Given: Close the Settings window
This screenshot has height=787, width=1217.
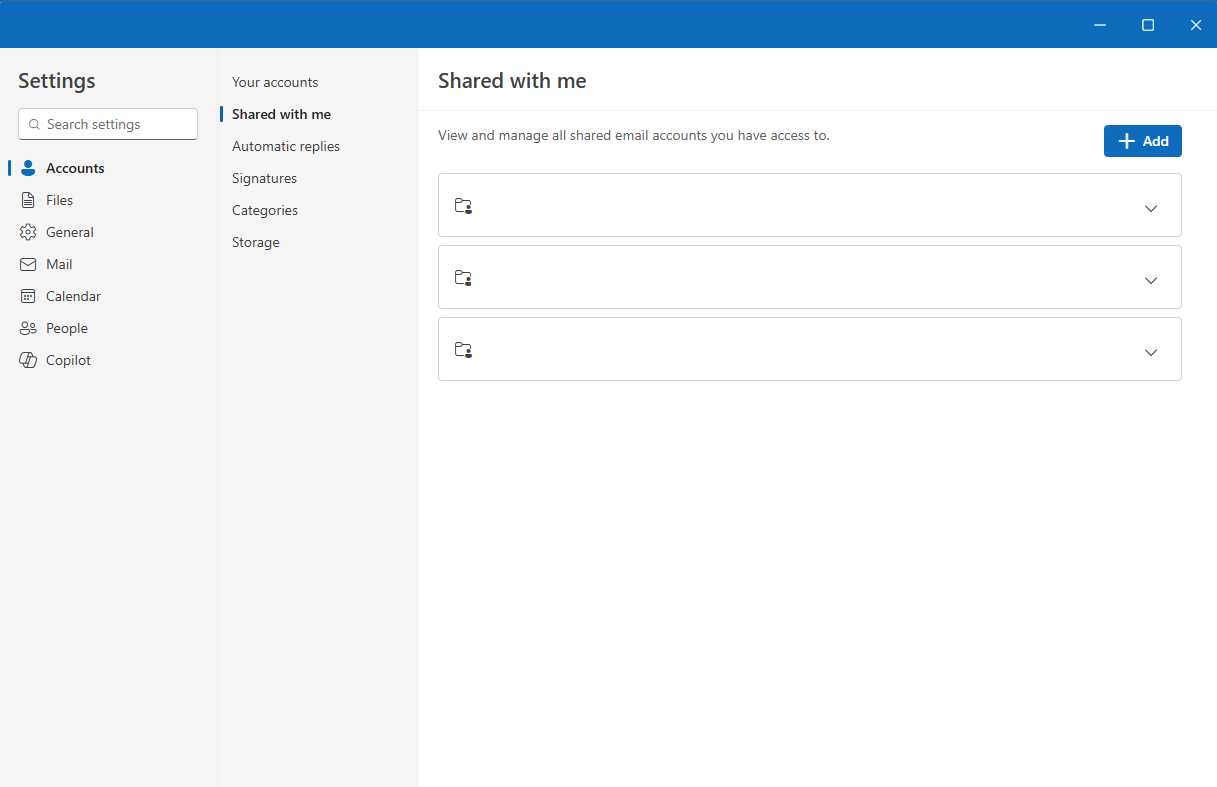Looking at the screenshot, I should click(x=1196, y=25).
